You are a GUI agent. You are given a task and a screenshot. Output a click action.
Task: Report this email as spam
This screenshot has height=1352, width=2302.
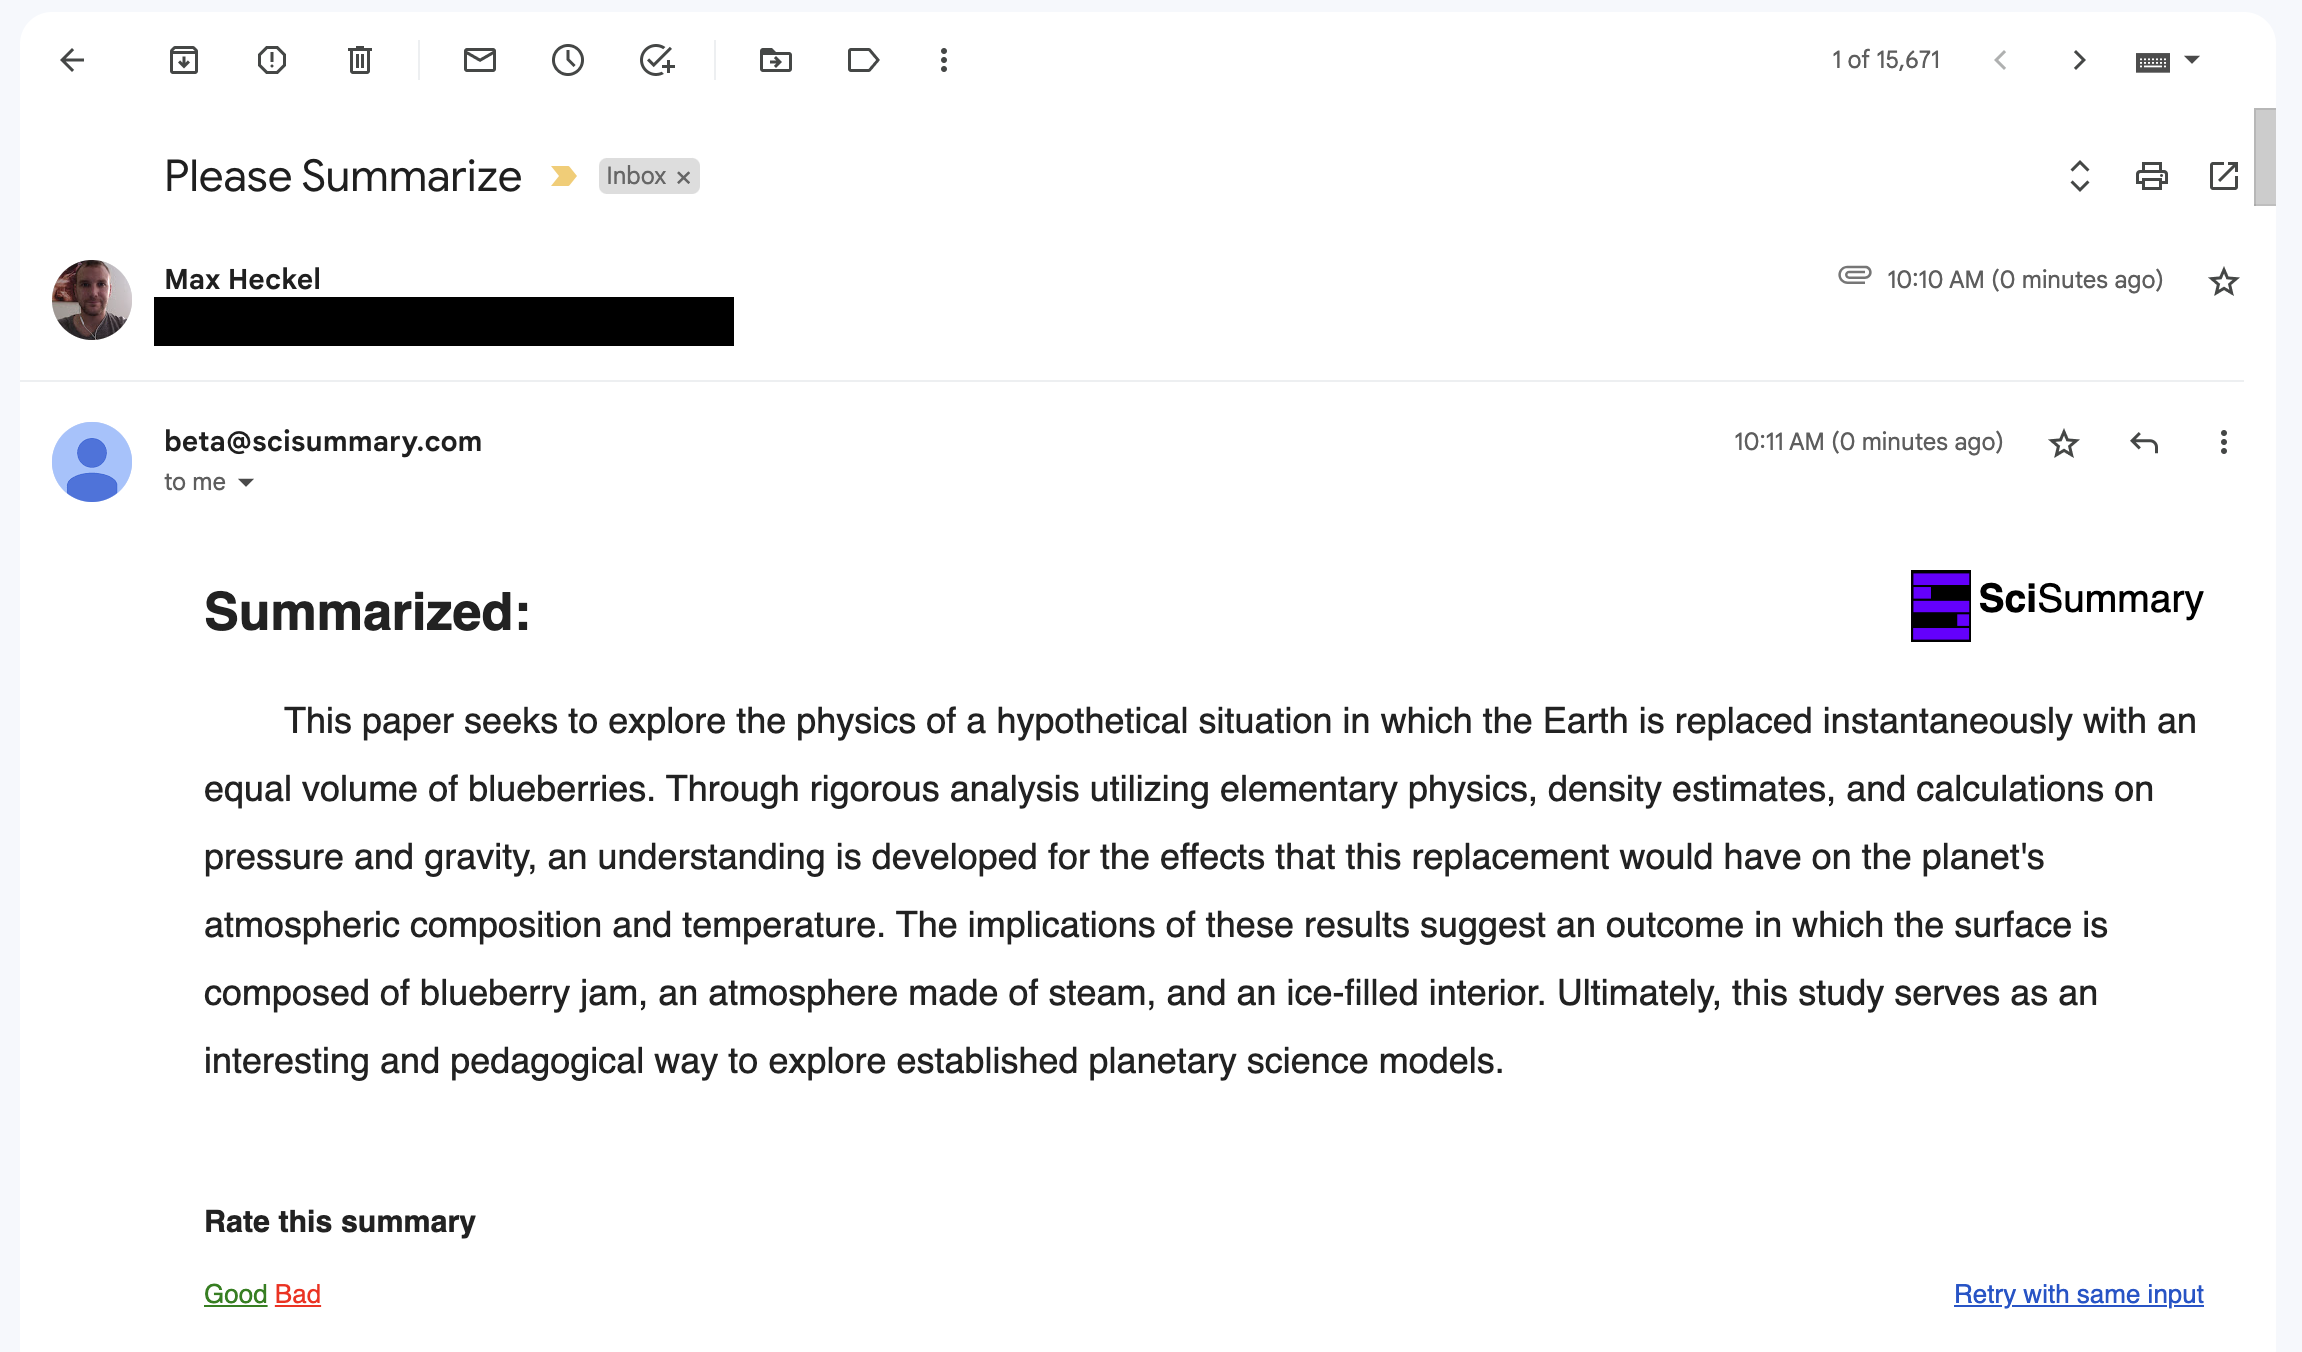272,60
